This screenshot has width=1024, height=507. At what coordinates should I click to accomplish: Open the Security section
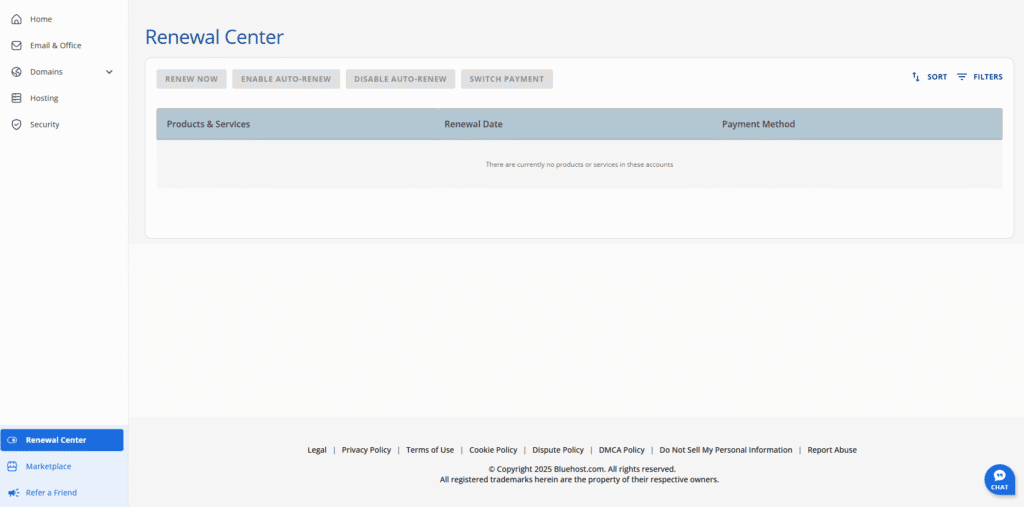tap(44, 124)
